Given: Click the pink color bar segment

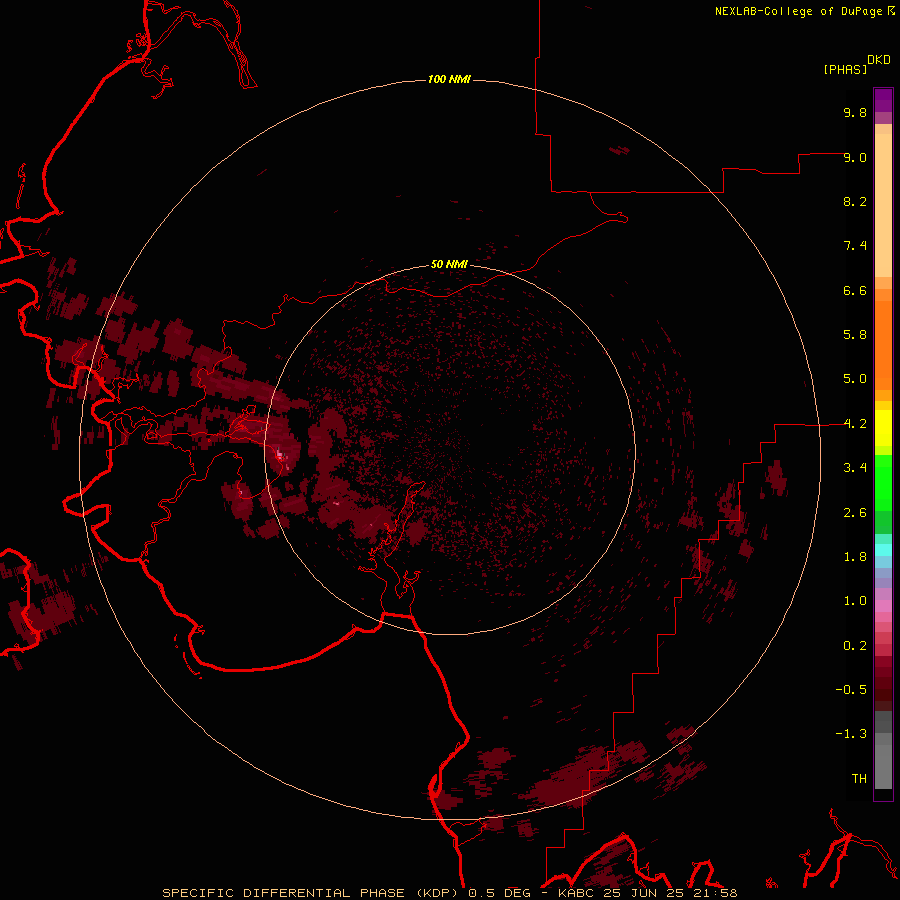Looking at the screenshot, I should pyautogui.click(x=883, y=606).
